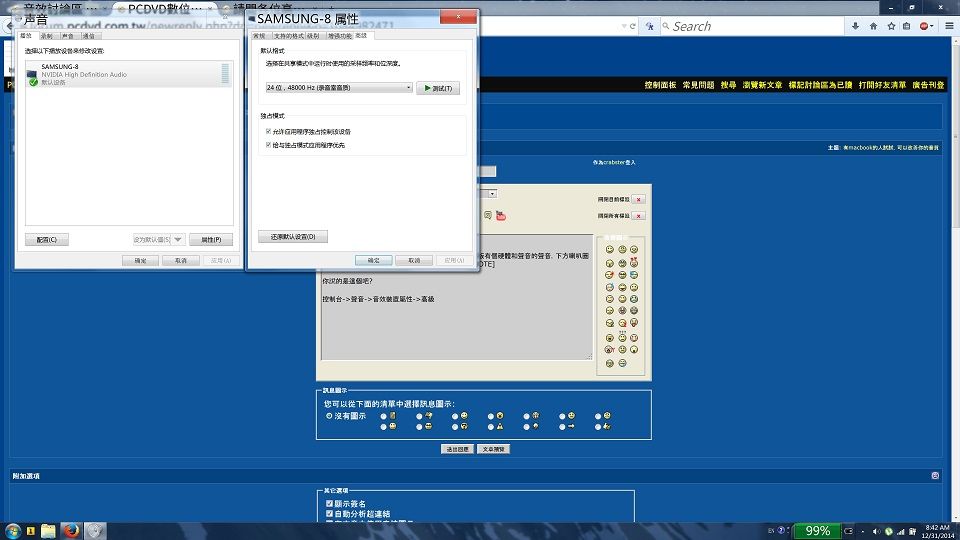Toggle exclusive mode priority checkbox

click(x=268, y=144)
